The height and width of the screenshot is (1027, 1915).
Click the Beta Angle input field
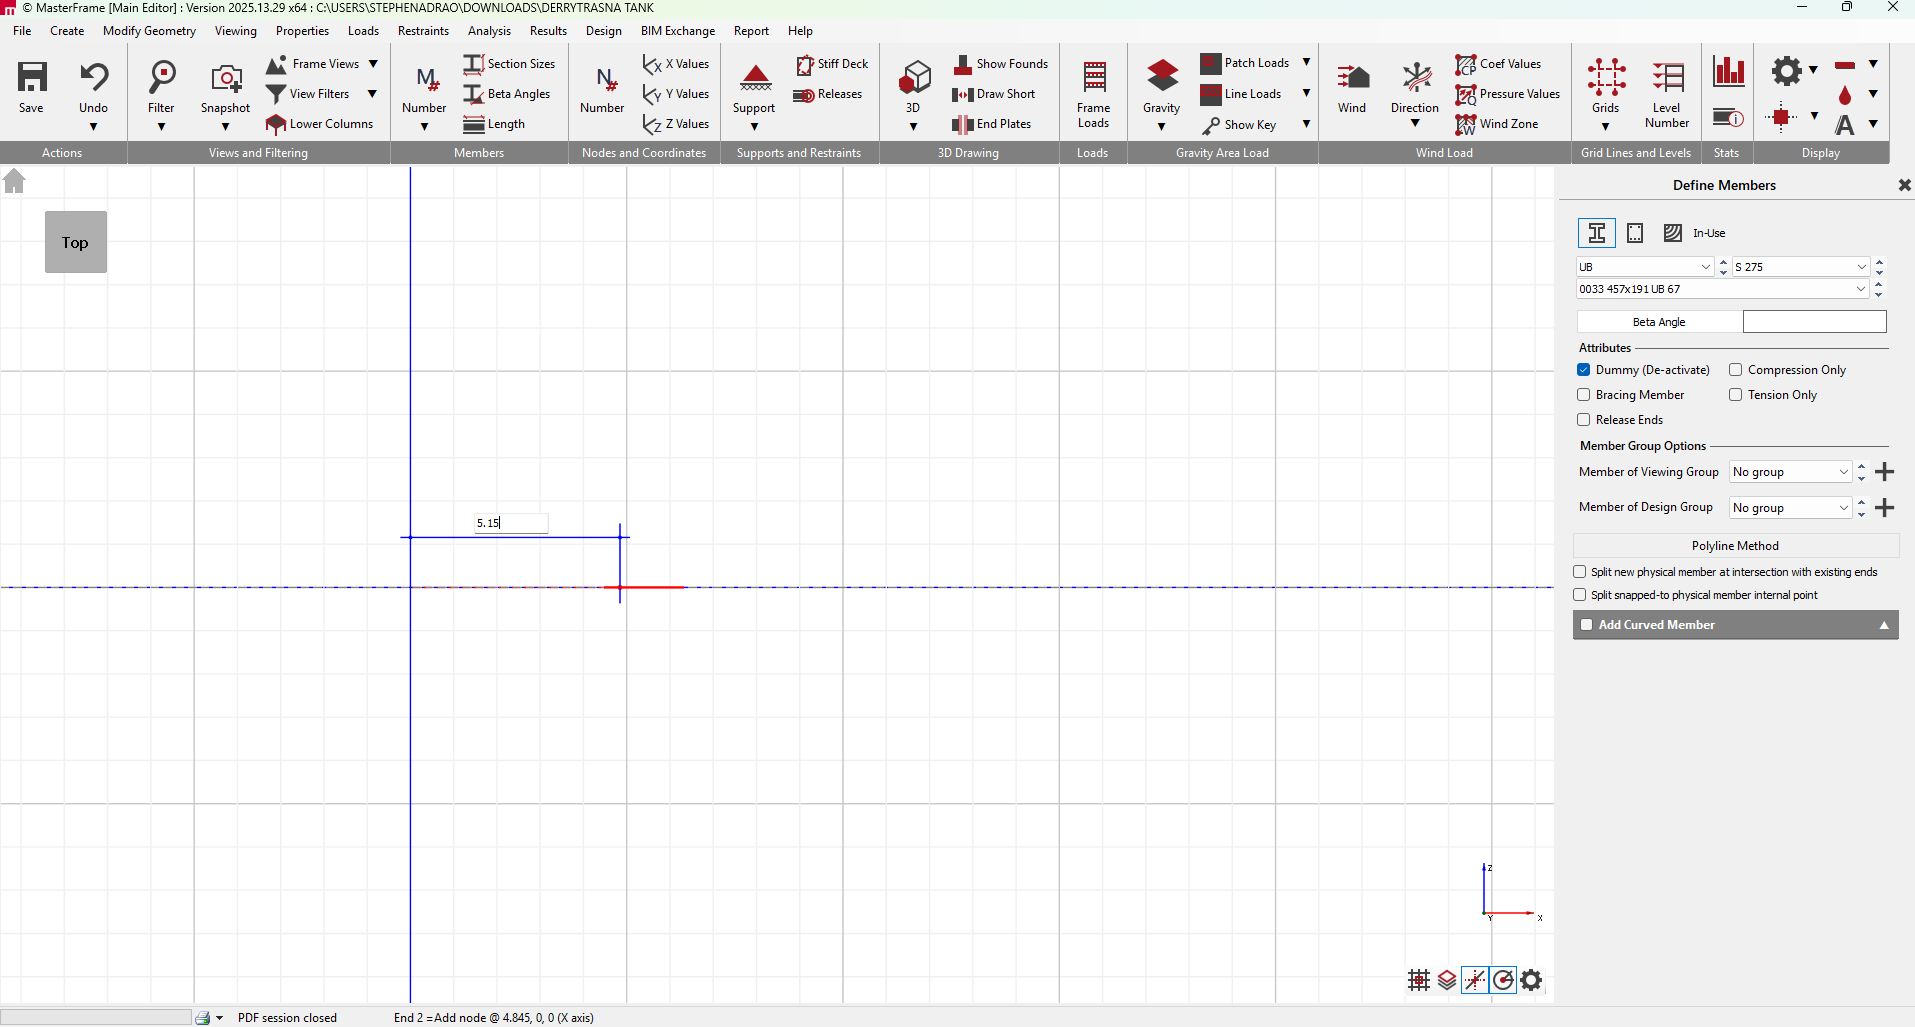click(x=1814, y=322)
